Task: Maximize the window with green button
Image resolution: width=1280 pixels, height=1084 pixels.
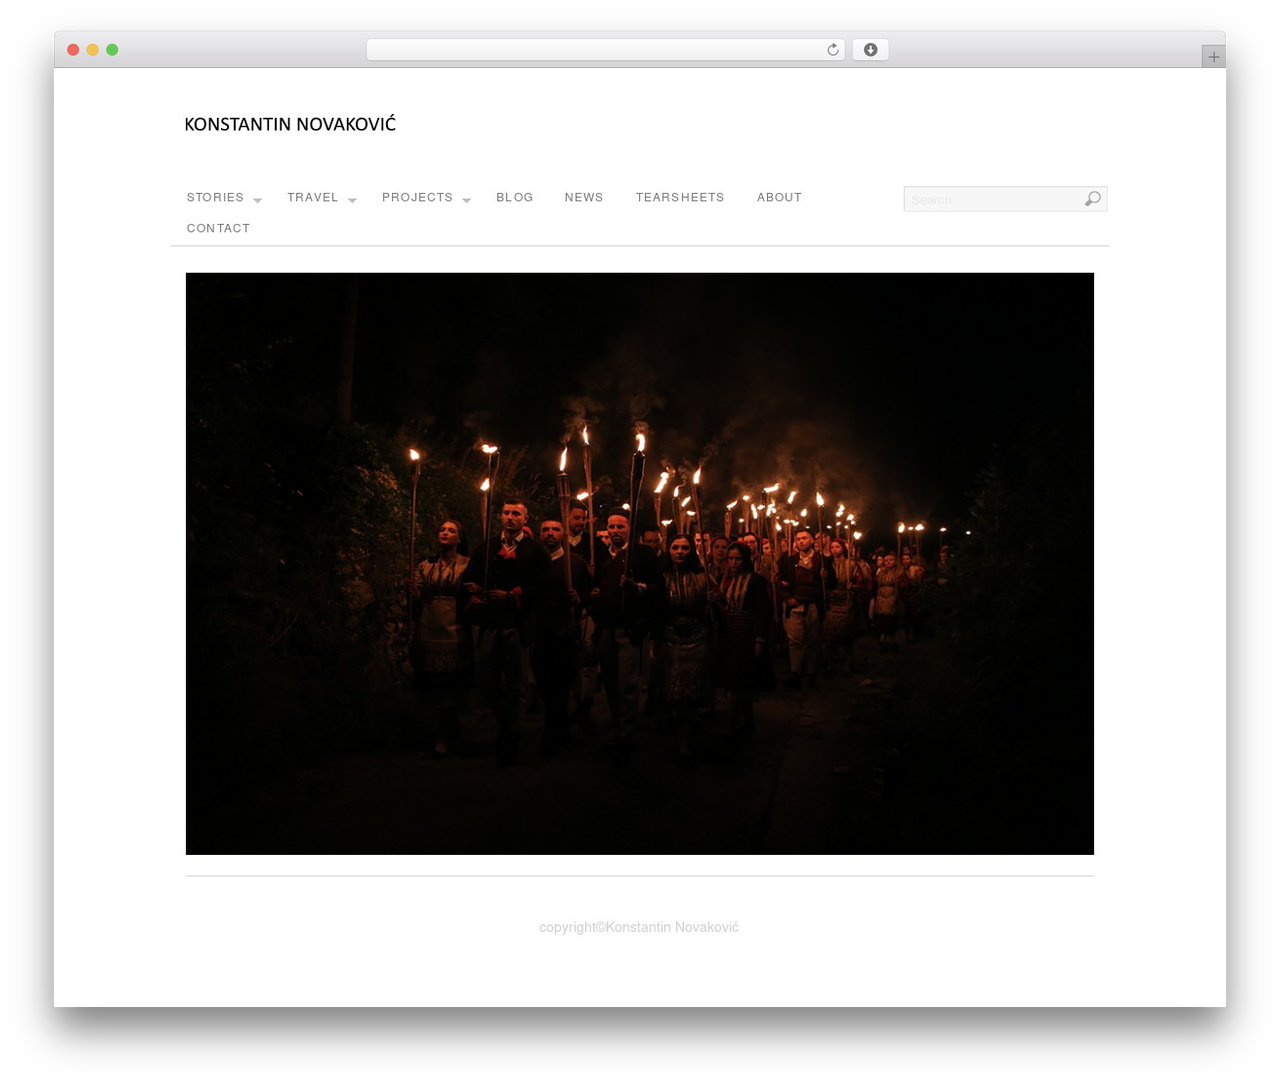Action: pos(112,50)
